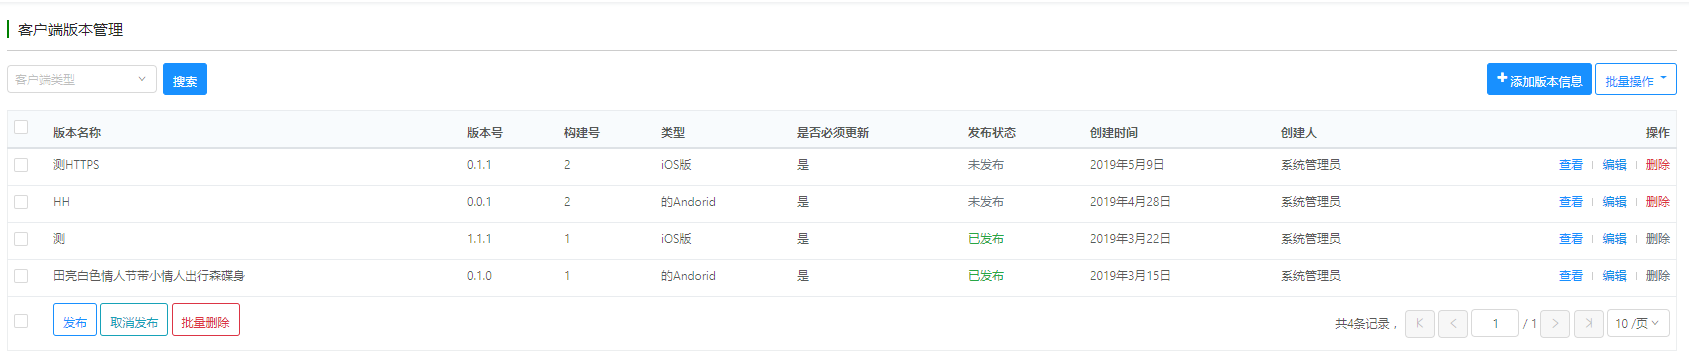Click the plus icon on 添加版本信息

coord(1502,78)
